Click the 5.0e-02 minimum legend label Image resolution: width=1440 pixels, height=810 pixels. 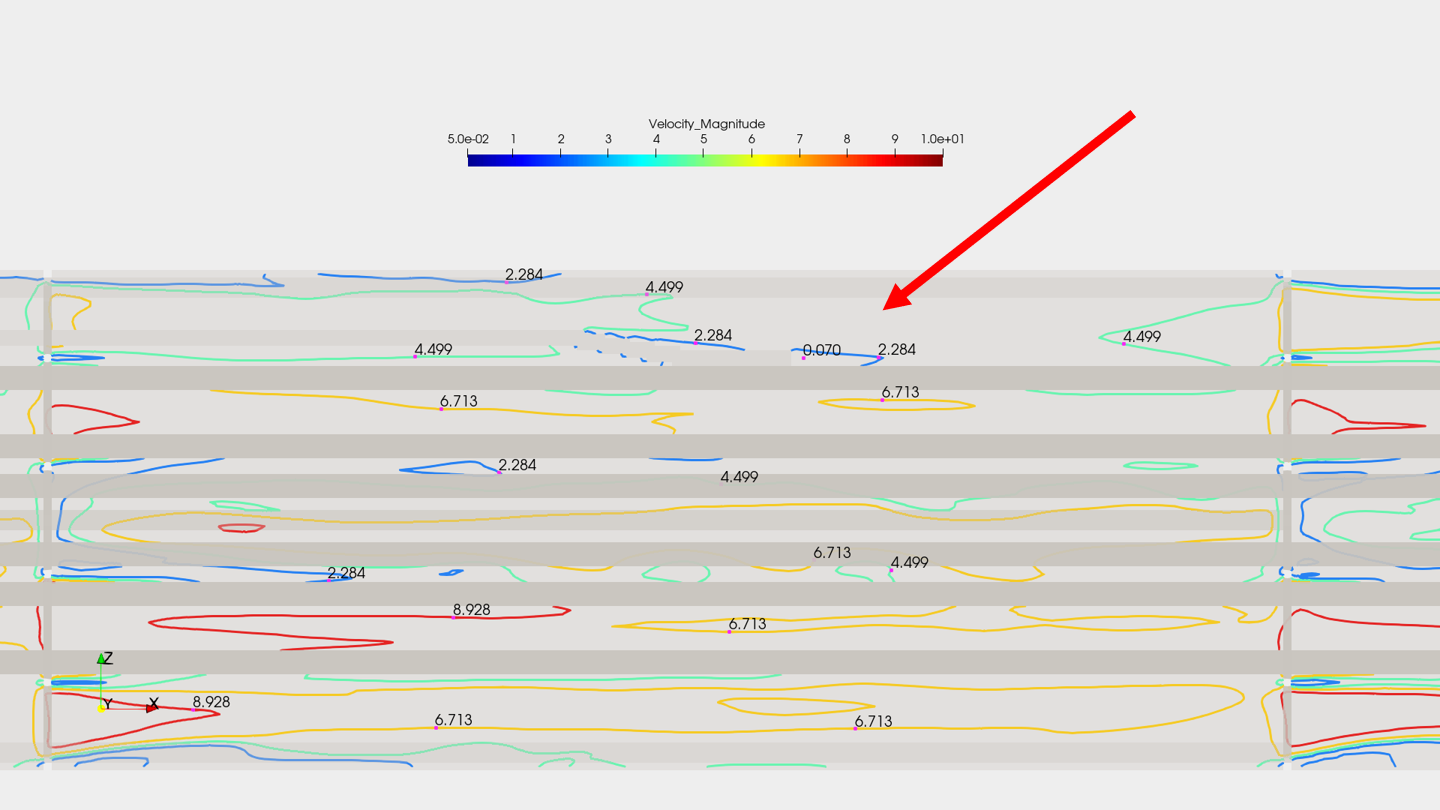(468, 140)
